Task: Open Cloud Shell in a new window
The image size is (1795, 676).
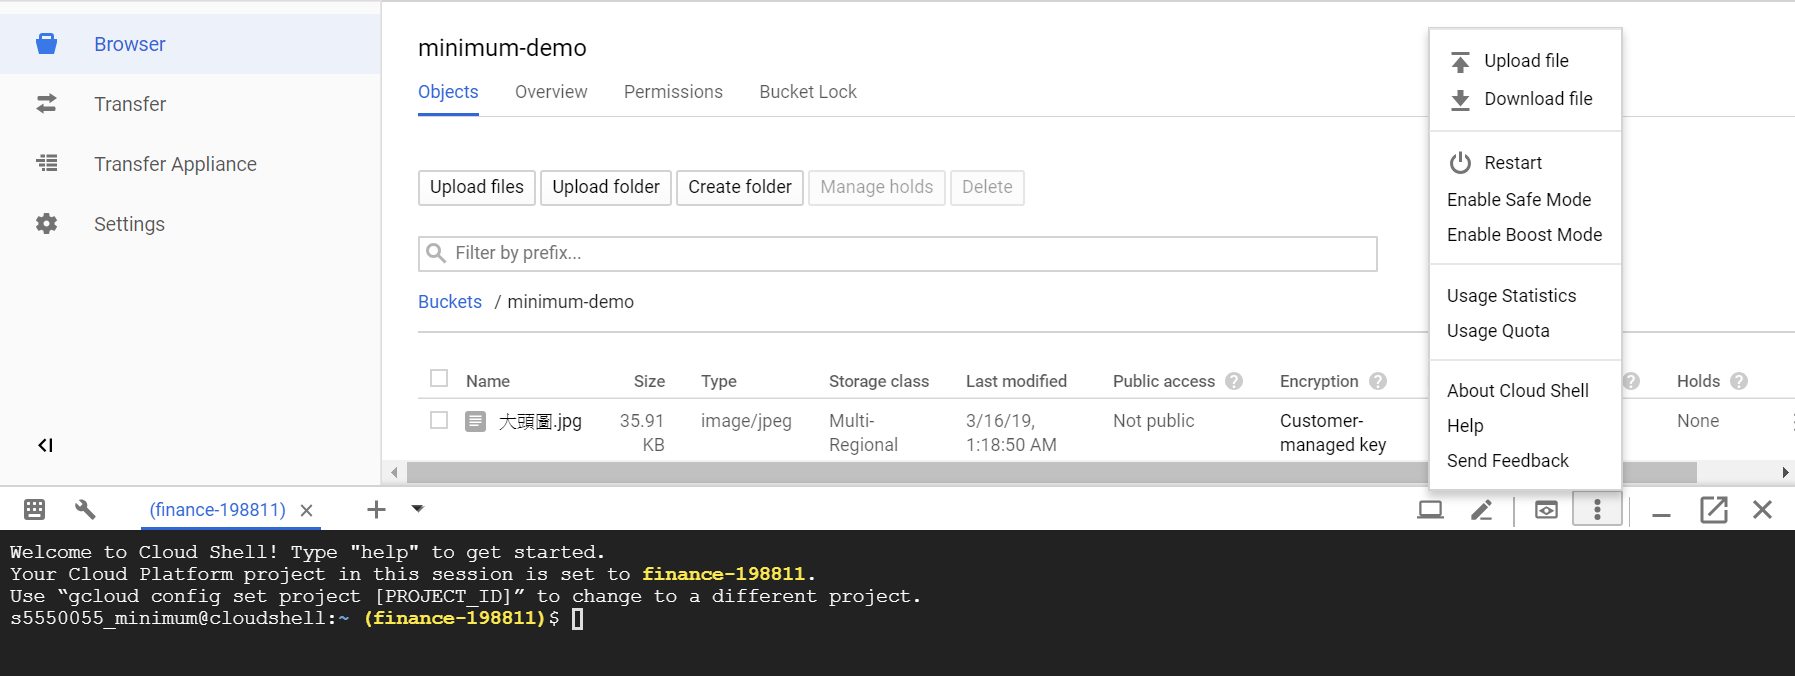Action: [x=1713, y=510]
